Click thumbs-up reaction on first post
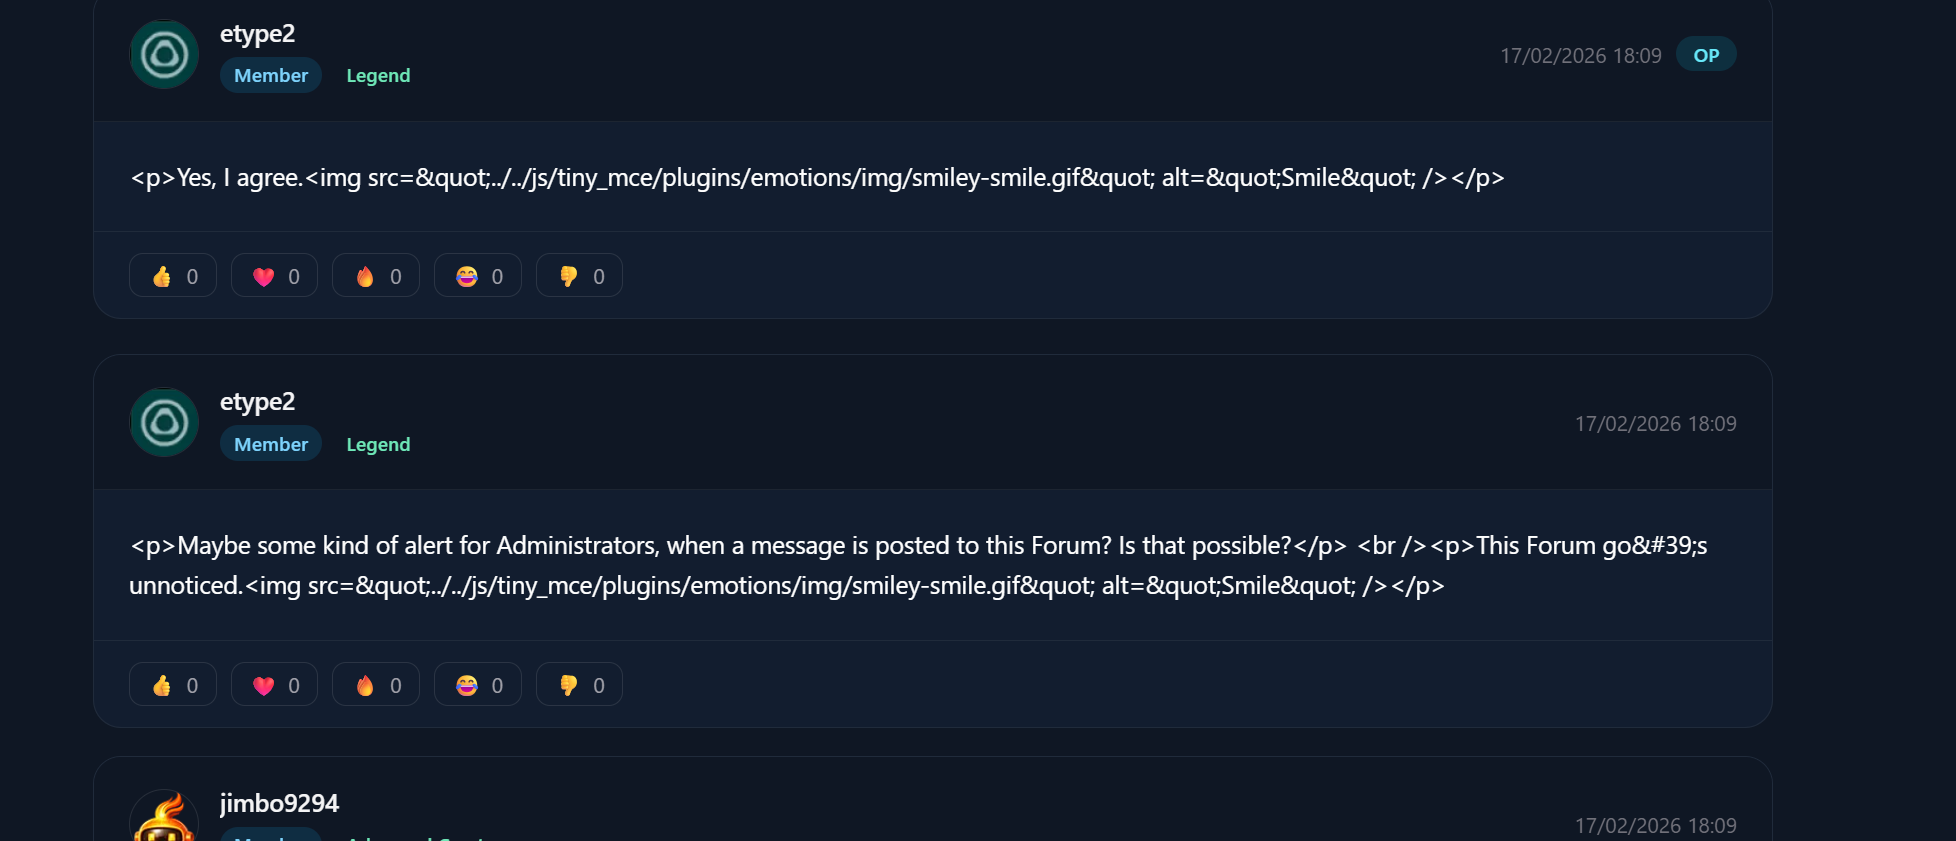Viewport: 1956px width, 841px height. [x=173, y=276]
